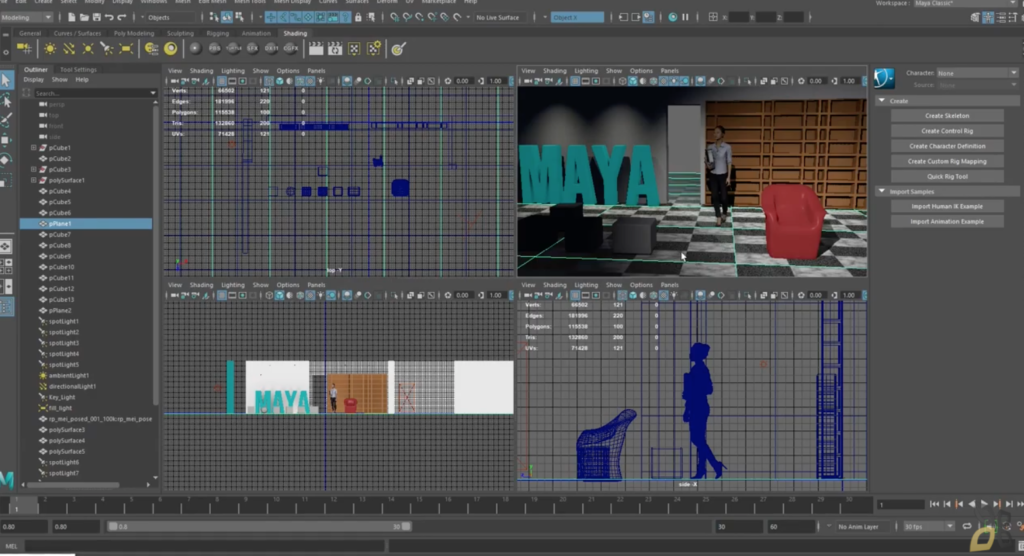Click the lock selection padlock icon
This screenshot has height=556, width=1024.
(x=358, y=18)
